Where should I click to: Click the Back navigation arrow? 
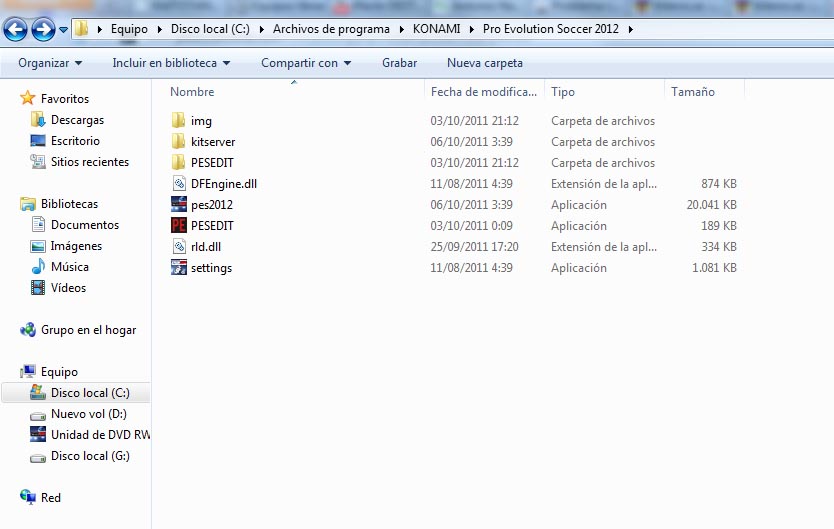click(15, 29)
